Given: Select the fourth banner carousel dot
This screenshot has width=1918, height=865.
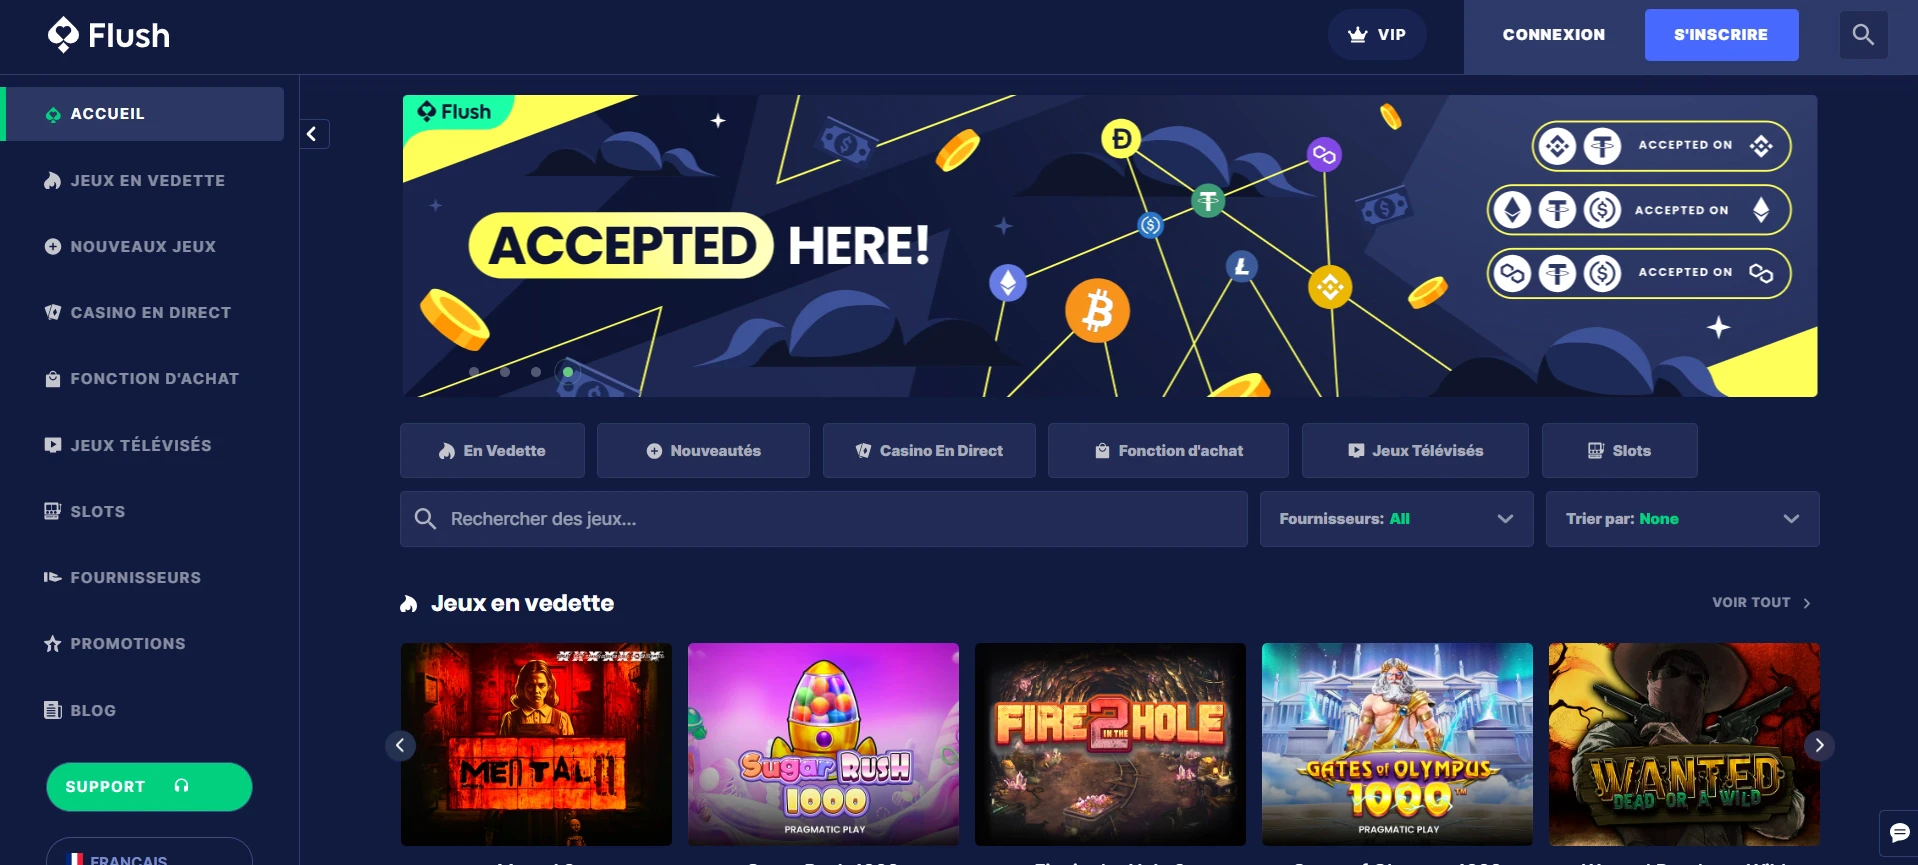Looking at the screenshot, I should pos(568,372).
